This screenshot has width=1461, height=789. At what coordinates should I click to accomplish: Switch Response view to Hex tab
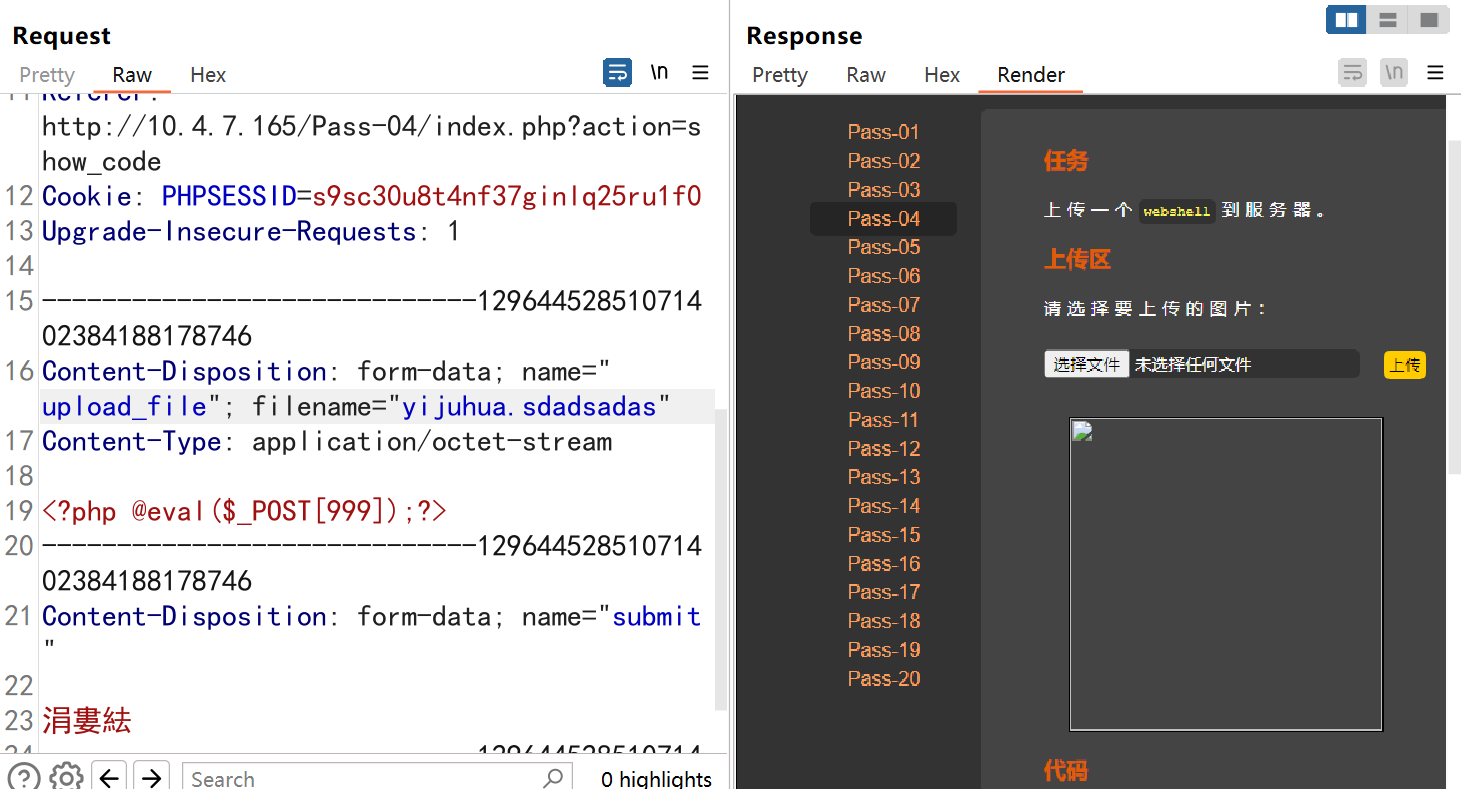point(942,75)
